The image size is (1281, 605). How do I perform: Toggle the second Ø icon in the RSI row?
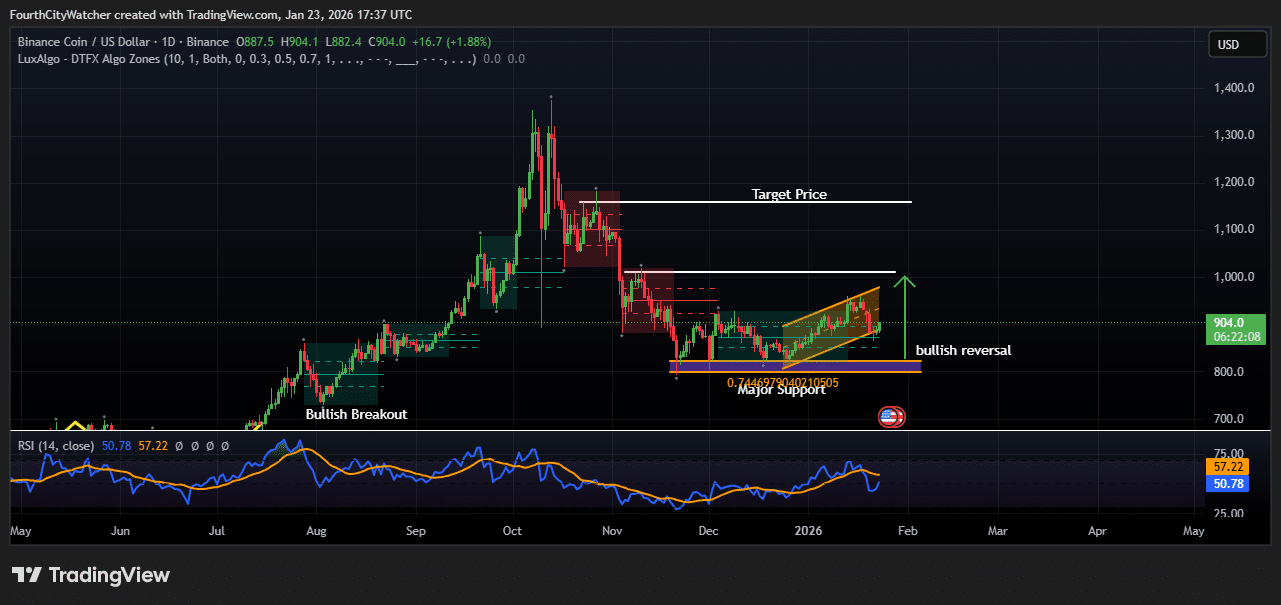[x=194, y=446]
